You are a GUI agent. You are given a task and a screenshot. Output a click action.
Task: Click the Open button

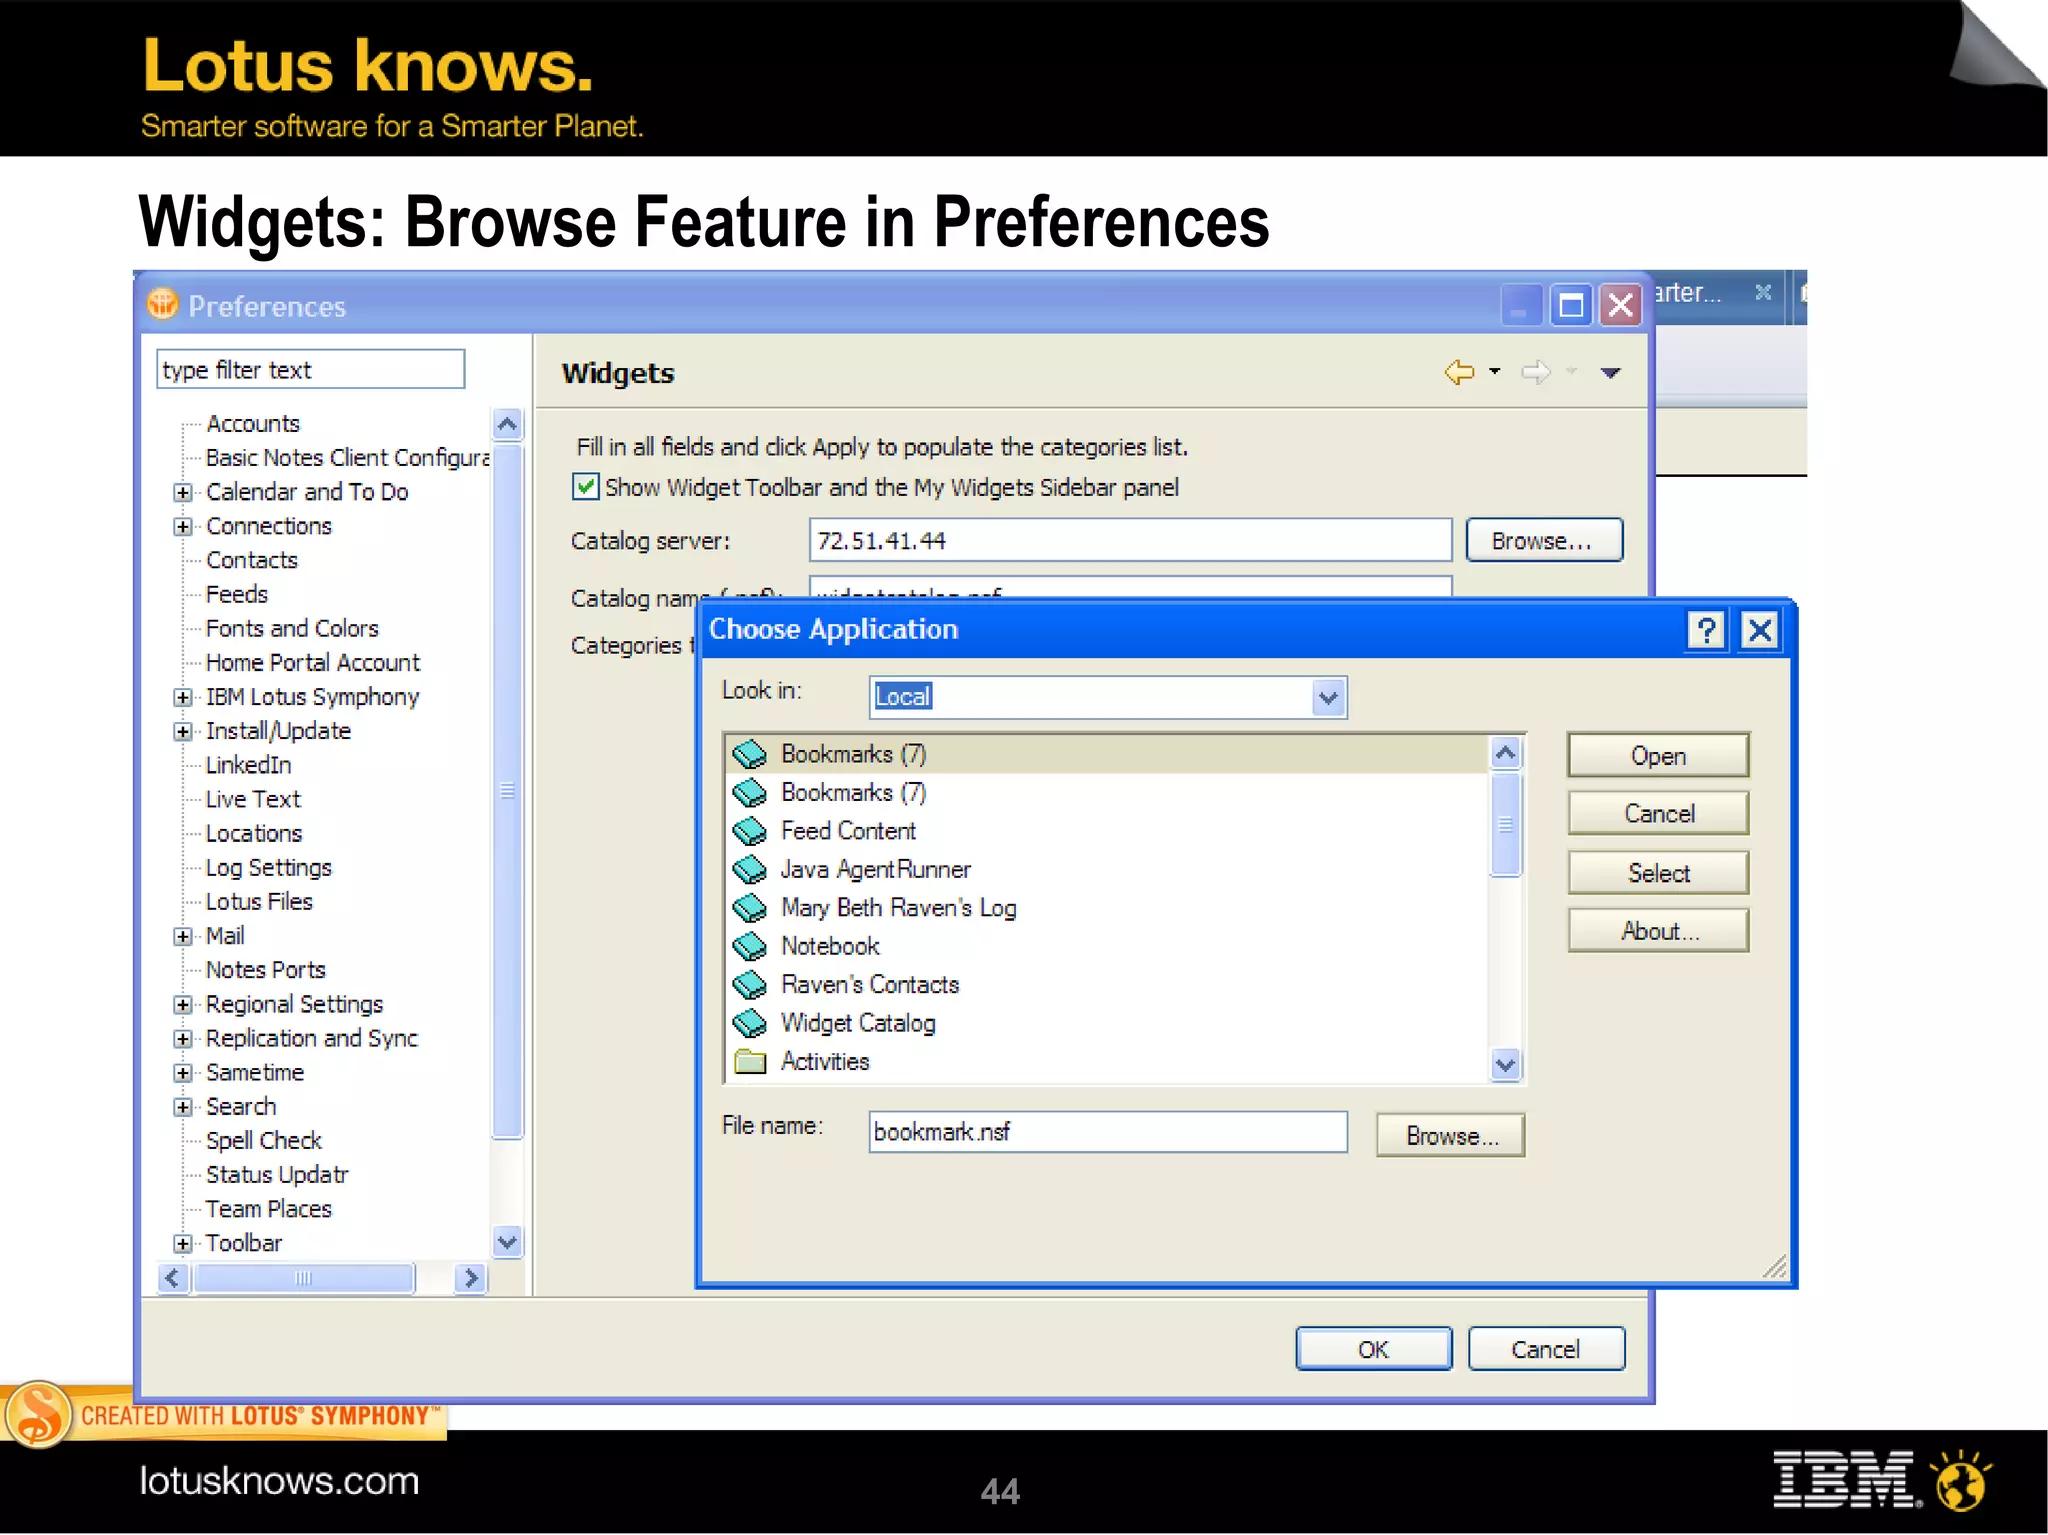click(x=1658, y=756)
